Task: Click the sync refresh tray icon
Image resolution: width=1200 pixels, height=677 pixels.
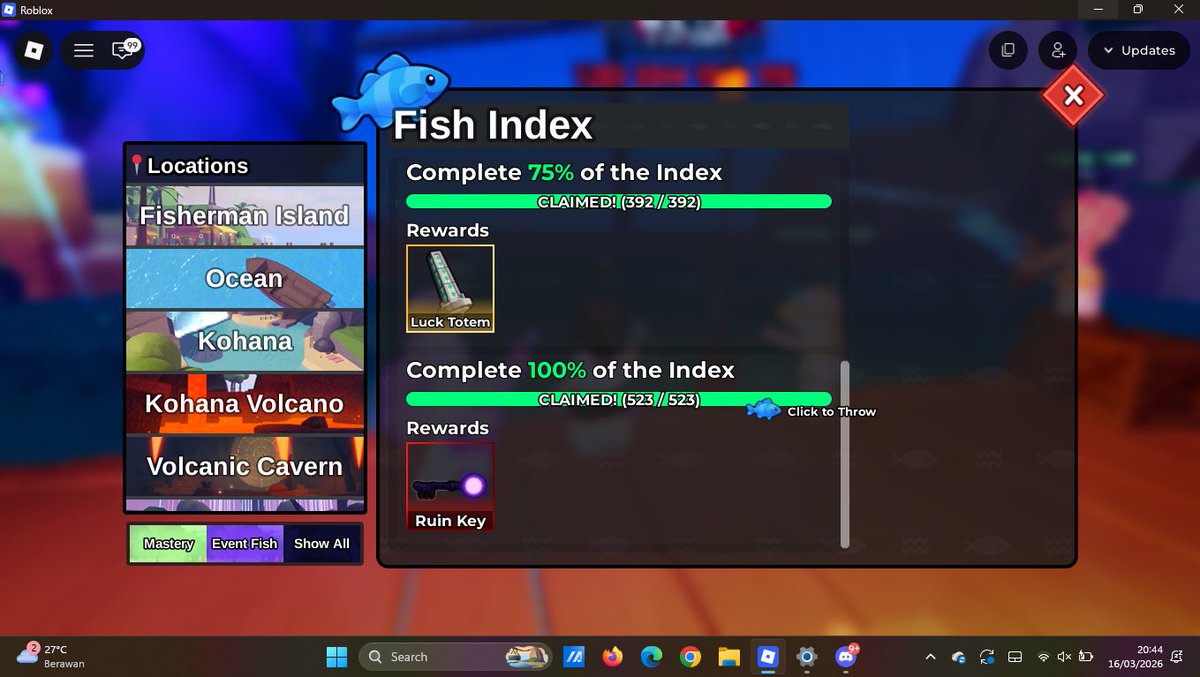Action: coord(987,657)
